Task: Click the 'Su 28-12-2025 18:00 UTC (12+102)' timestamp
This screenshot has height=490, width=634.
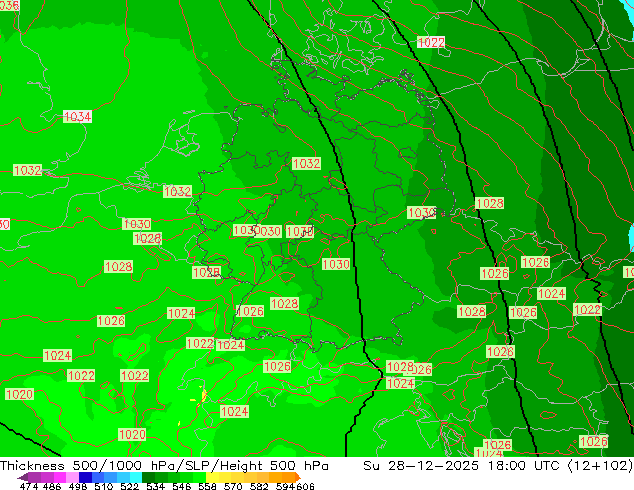Action: pyautogui.click(x=498, y=465)
